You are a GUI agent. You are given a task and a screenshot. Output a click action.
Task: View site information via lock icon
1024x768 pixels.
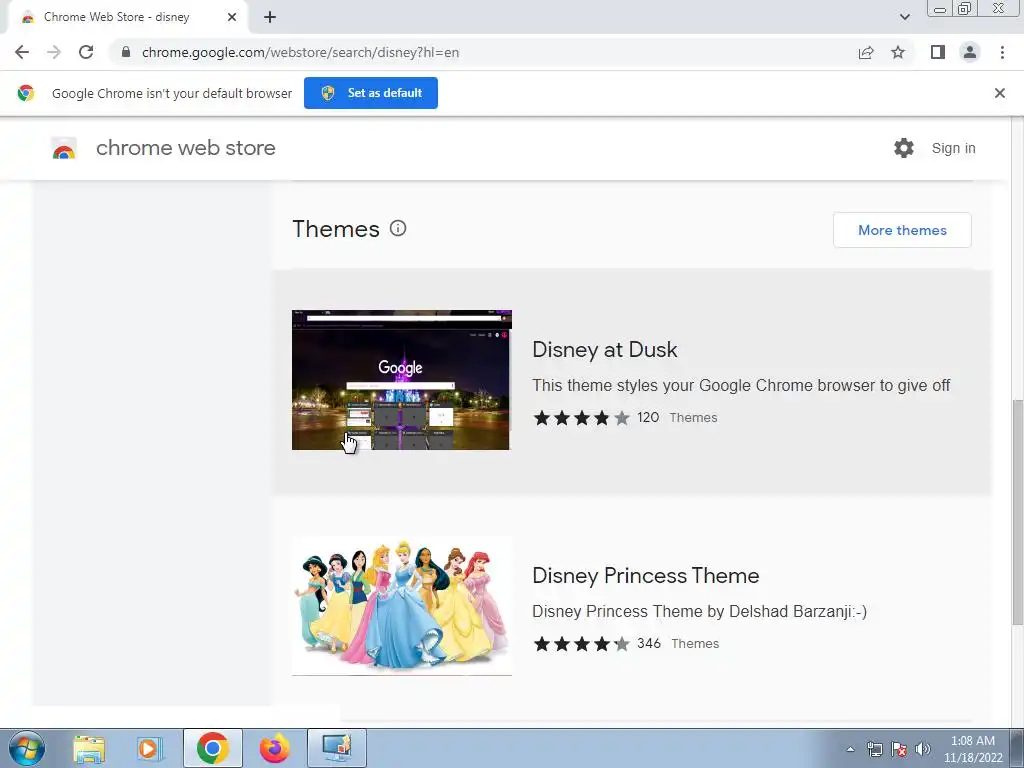pos(126,52)
